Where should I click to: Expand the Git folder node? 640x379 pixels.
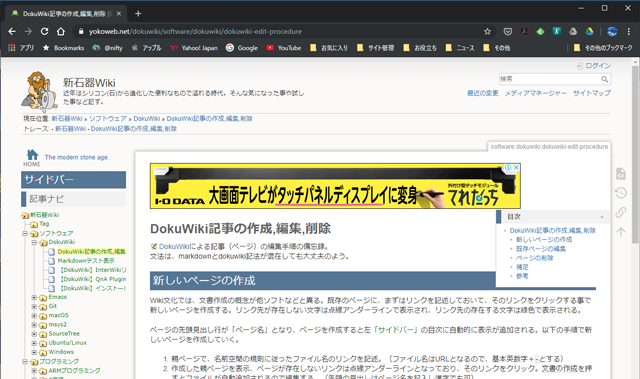coord(34,306)
